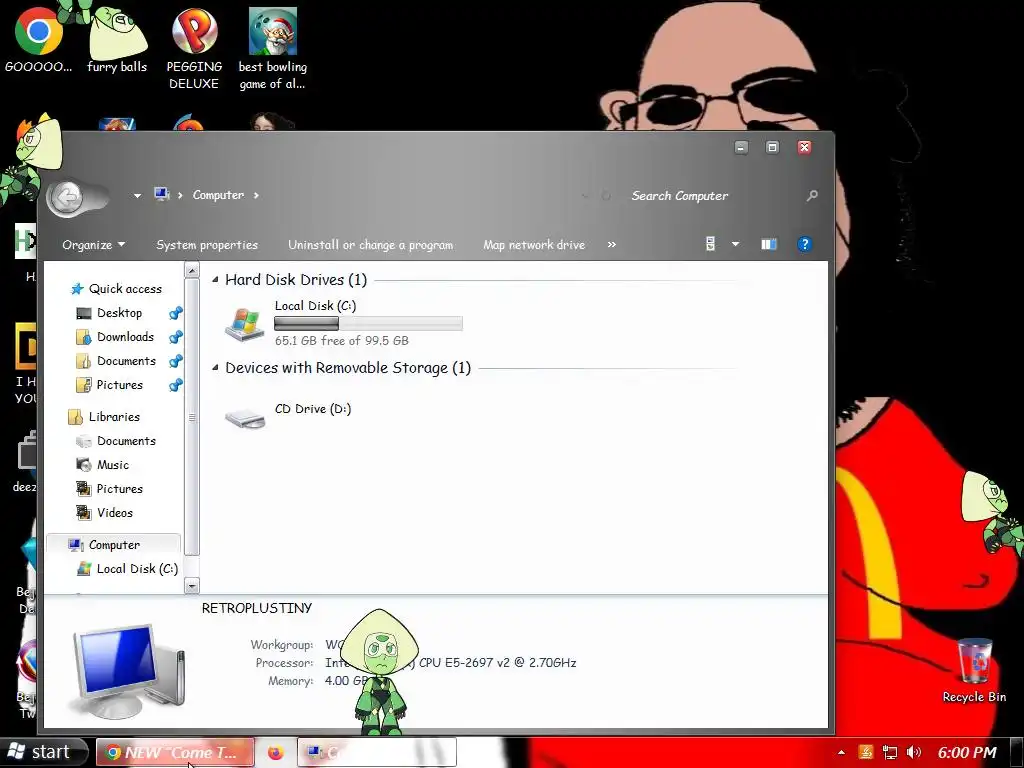
Task: Open network tray icon
Action: point(889,752)
